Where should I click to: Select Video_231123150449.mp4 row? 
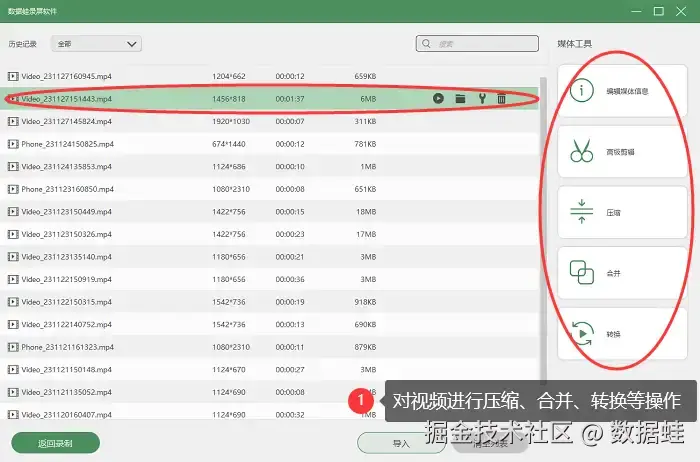point(270,212)
